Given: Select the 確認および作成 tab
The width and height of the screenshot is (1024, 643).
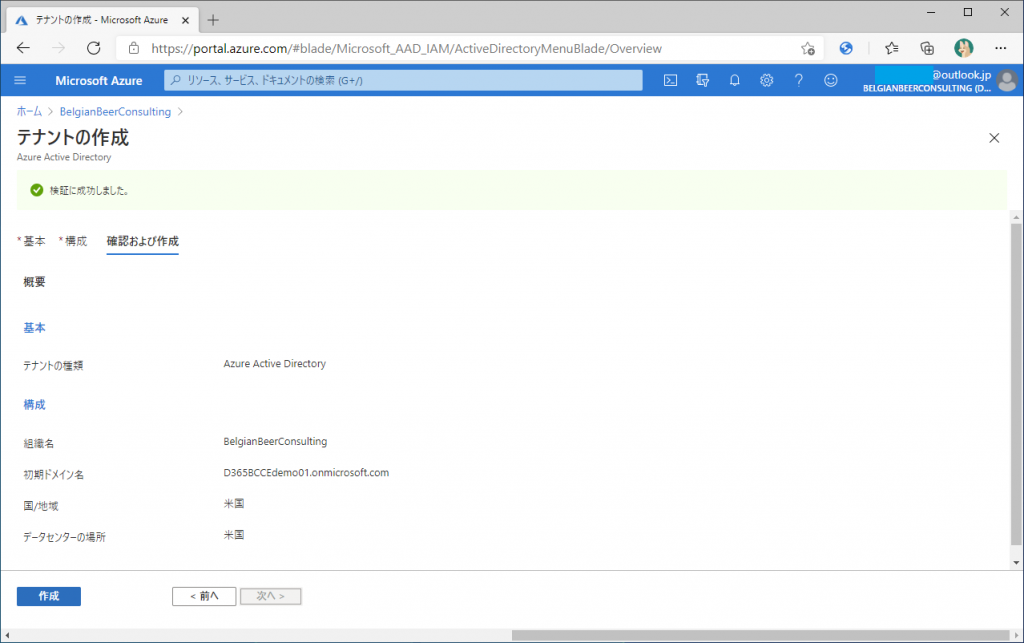Looking at the screenshot, I should point(142,241).
